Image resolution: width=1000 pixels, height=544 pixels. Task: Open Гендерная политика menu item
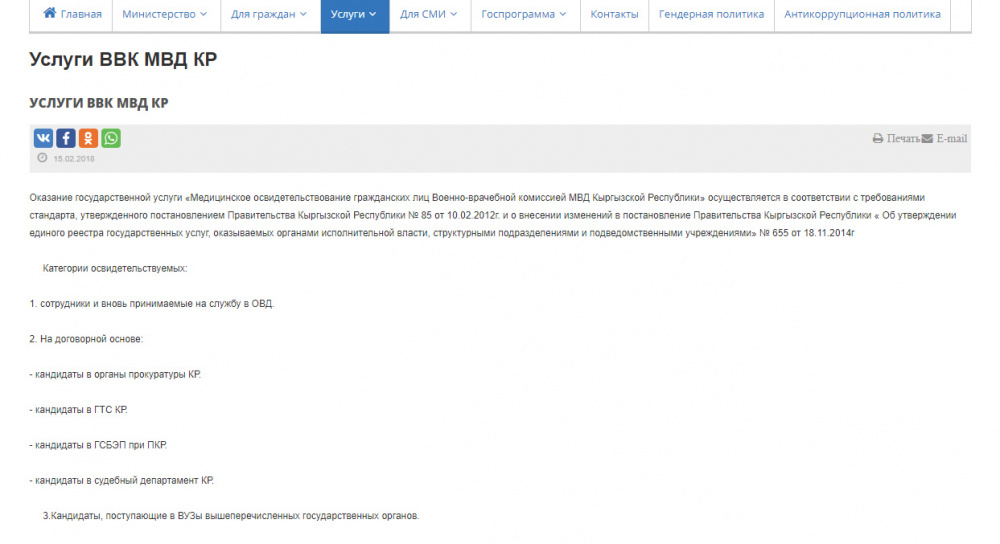coord(711,15)
